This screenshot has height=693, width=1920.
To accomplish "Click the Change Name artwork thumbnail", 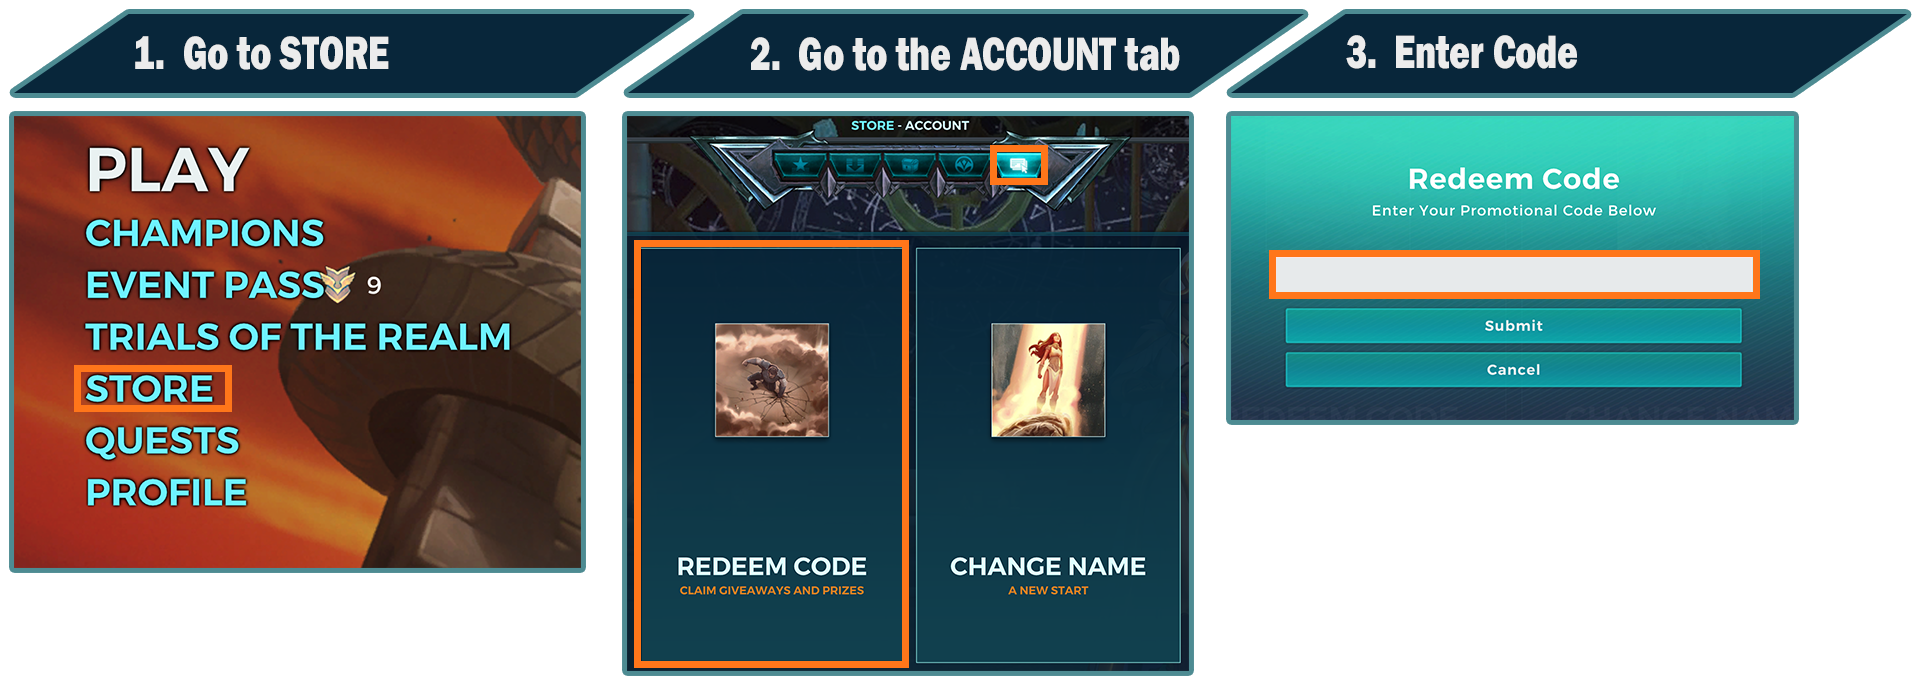I will 1048,380.
